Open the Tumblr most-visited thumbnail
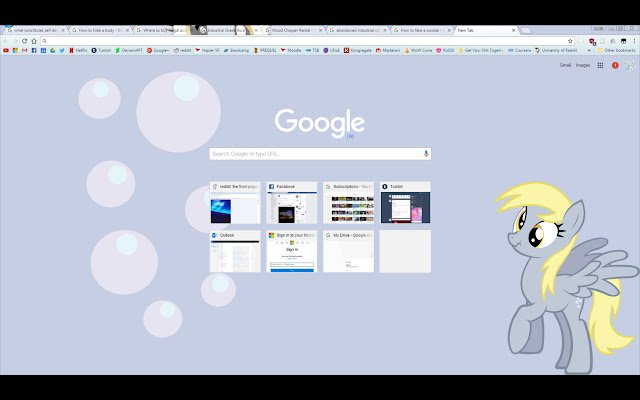The height and width of the screenshot is (400, 640). pyautogui.click(x=405, y=202)
